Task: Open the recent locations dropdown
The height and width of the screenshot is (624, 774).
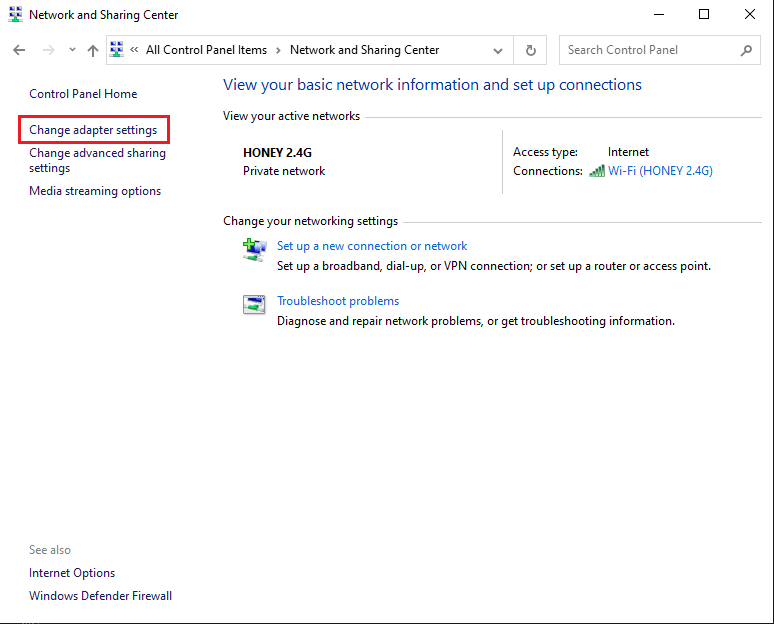Action: pyautogui.click(x=72, y=50)
